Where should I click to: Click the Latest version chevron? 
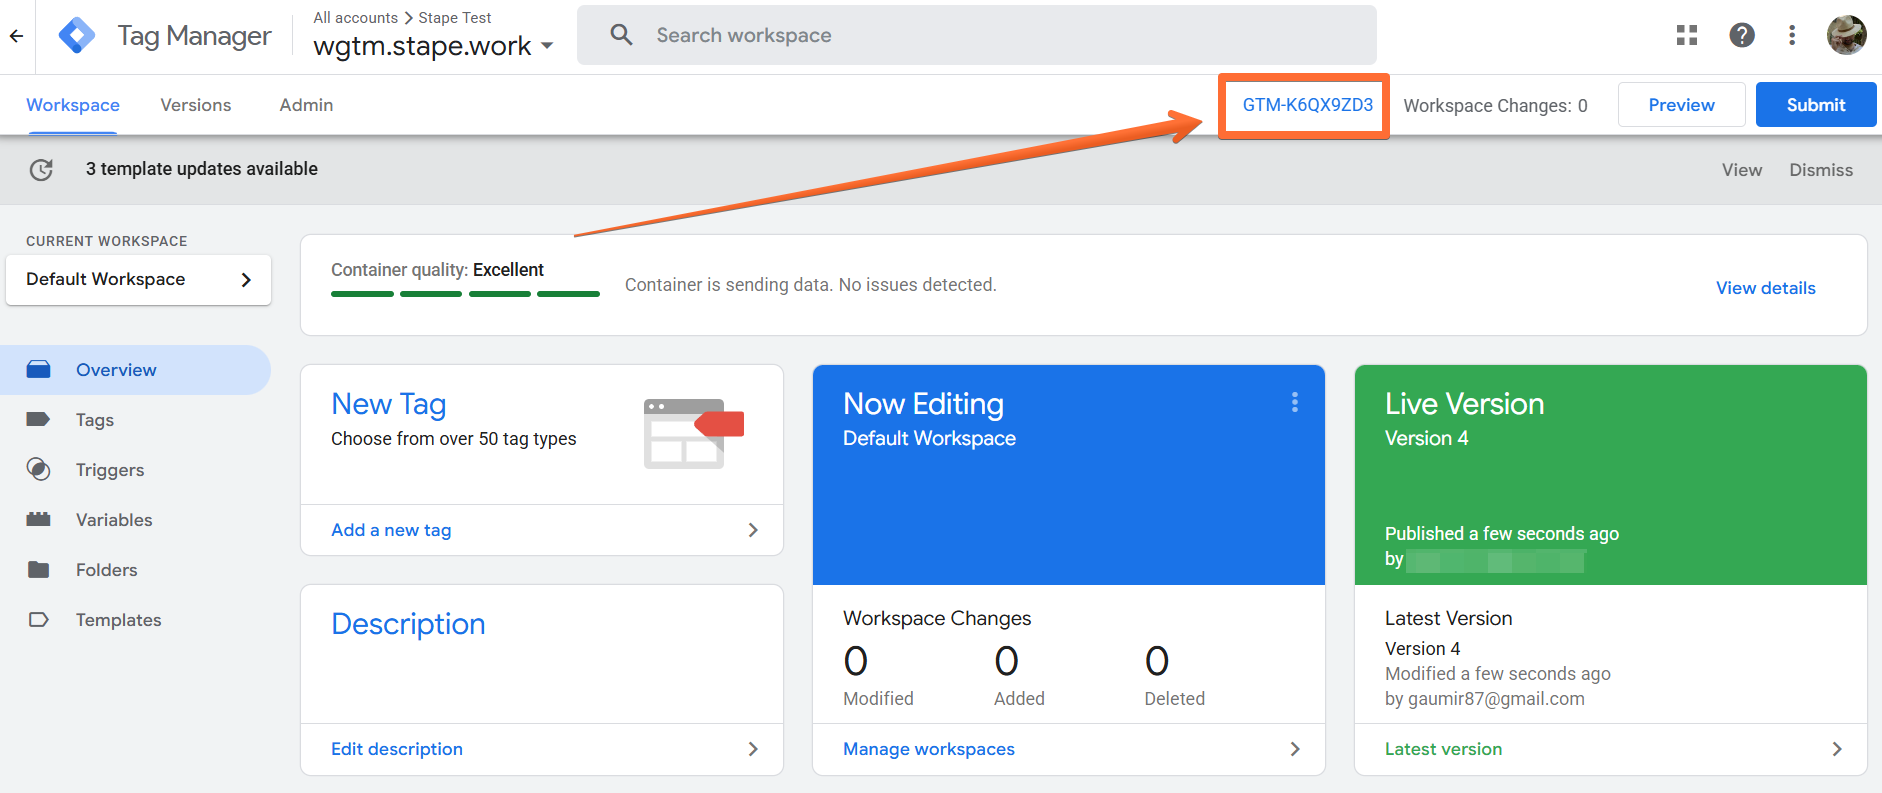pos(1837,749)
